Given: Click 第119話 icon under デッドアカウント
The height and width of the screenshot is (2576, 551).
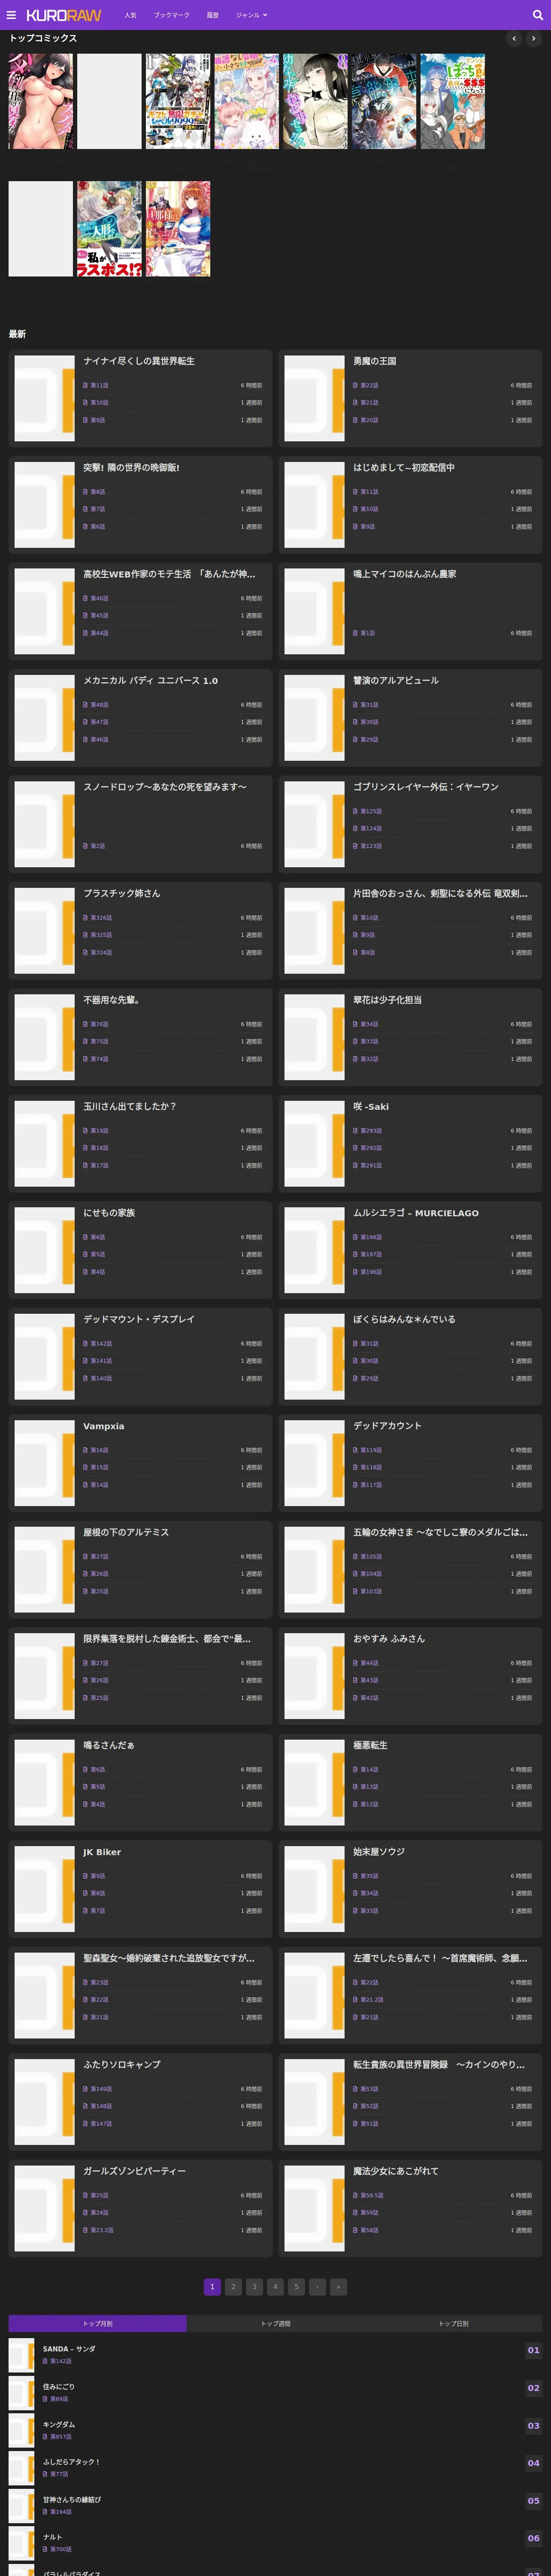Looking at the screenshot, I should point(355,1450).
